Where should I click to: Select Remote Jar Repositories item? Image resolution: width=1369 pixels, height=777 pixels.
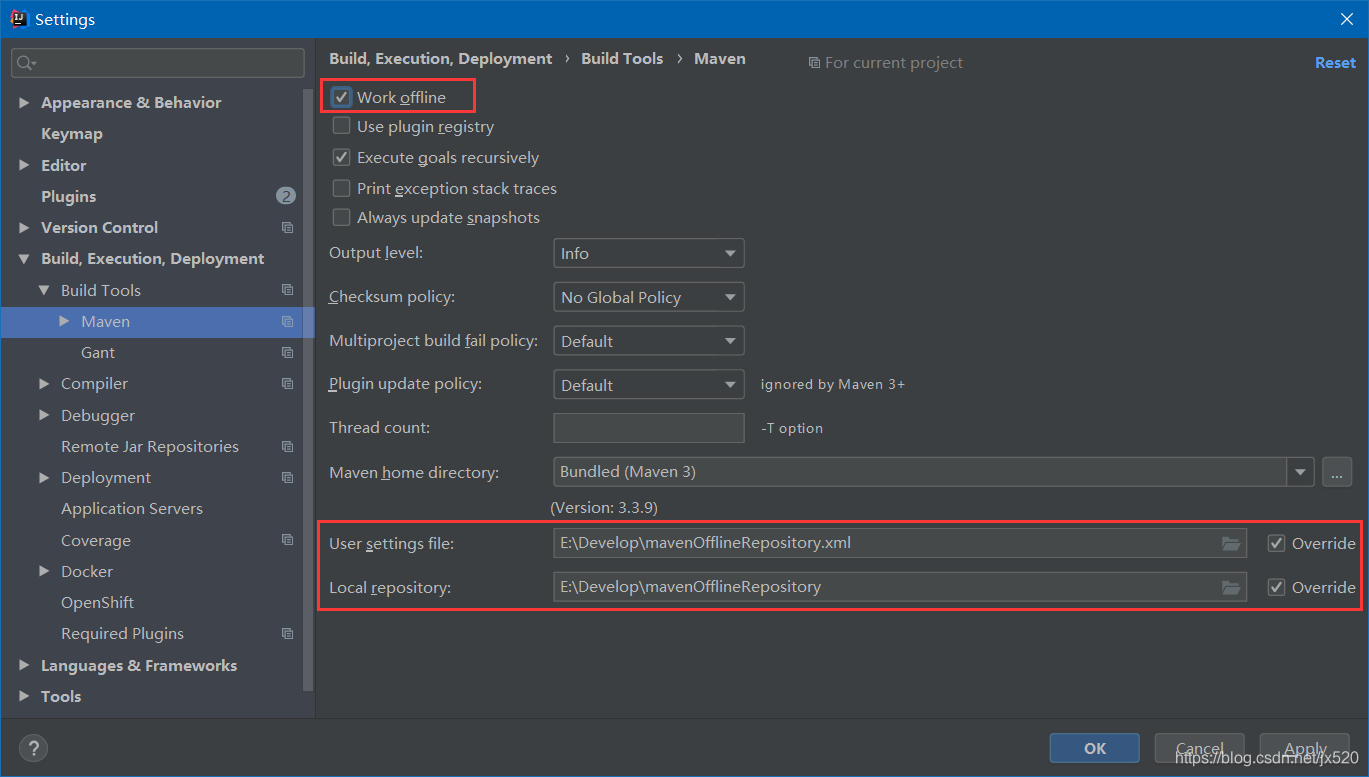coord(150,447)
